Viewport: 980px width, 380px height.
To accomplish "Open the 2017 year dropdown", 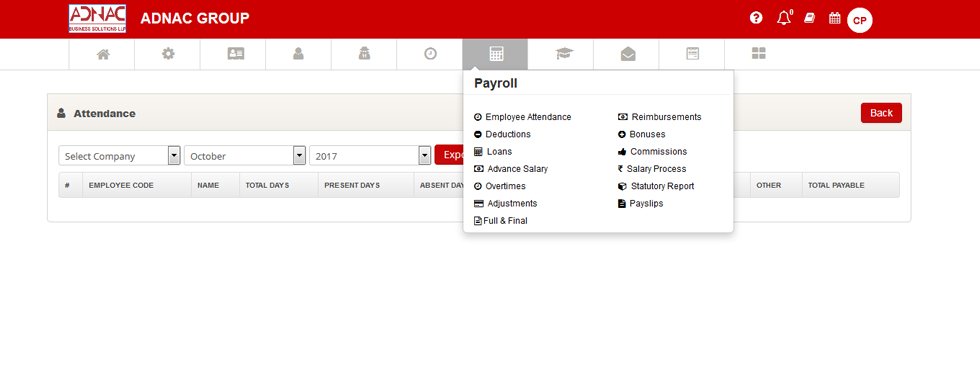I will pyautogui.click(x=370, y=156).
